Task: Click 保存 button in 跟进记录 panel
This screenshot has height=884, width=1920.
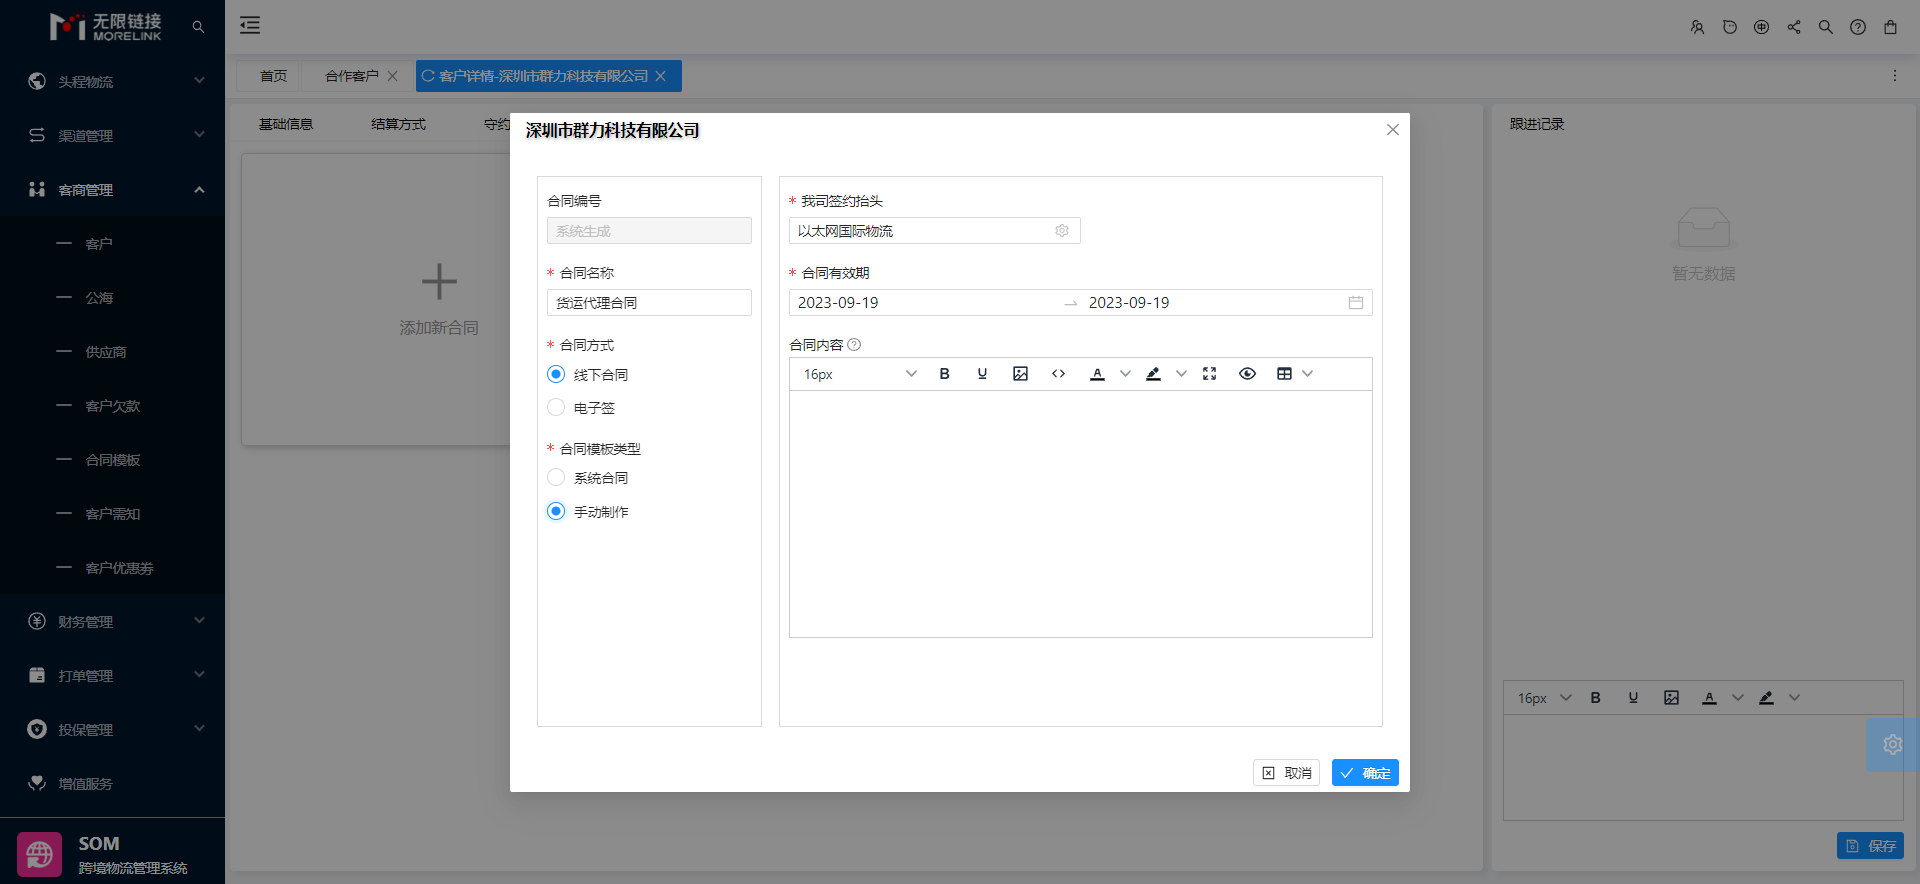Action: pyautogui.click(x=1870, y=846)
